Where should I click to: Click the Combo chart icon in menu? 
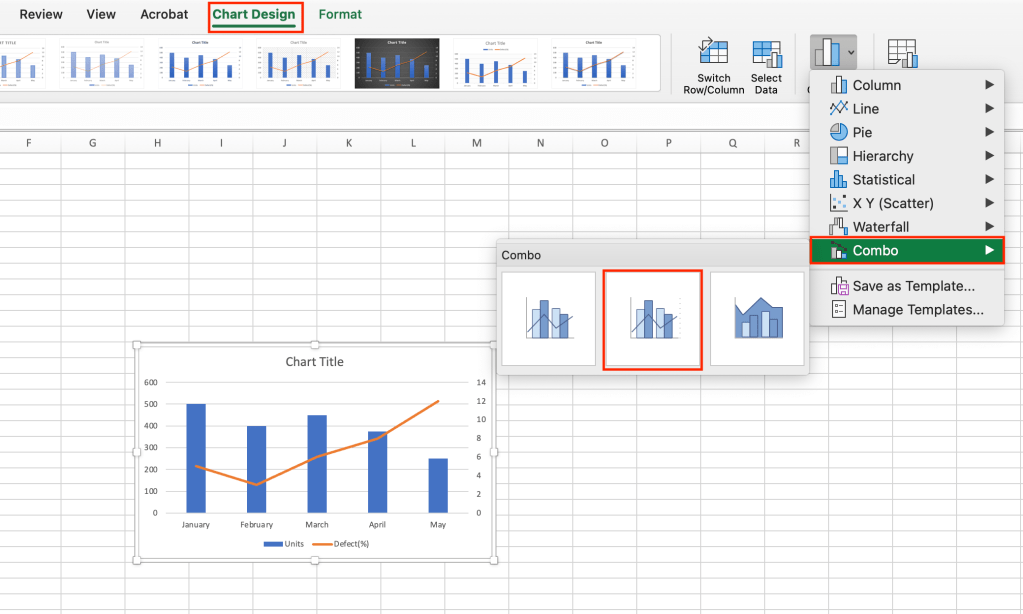click(838, 250)
